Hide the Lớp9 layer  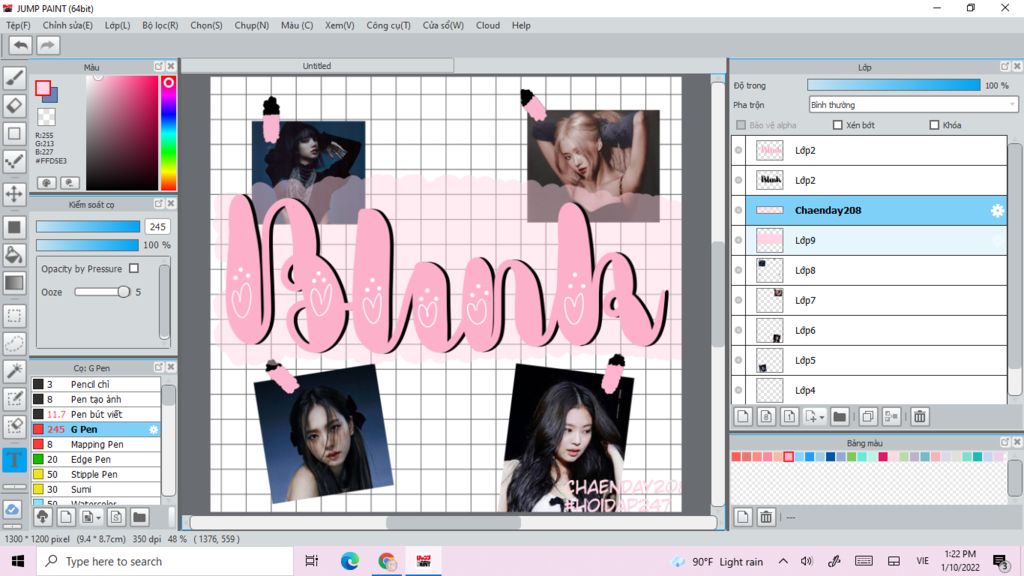click(x=739, y=240)
